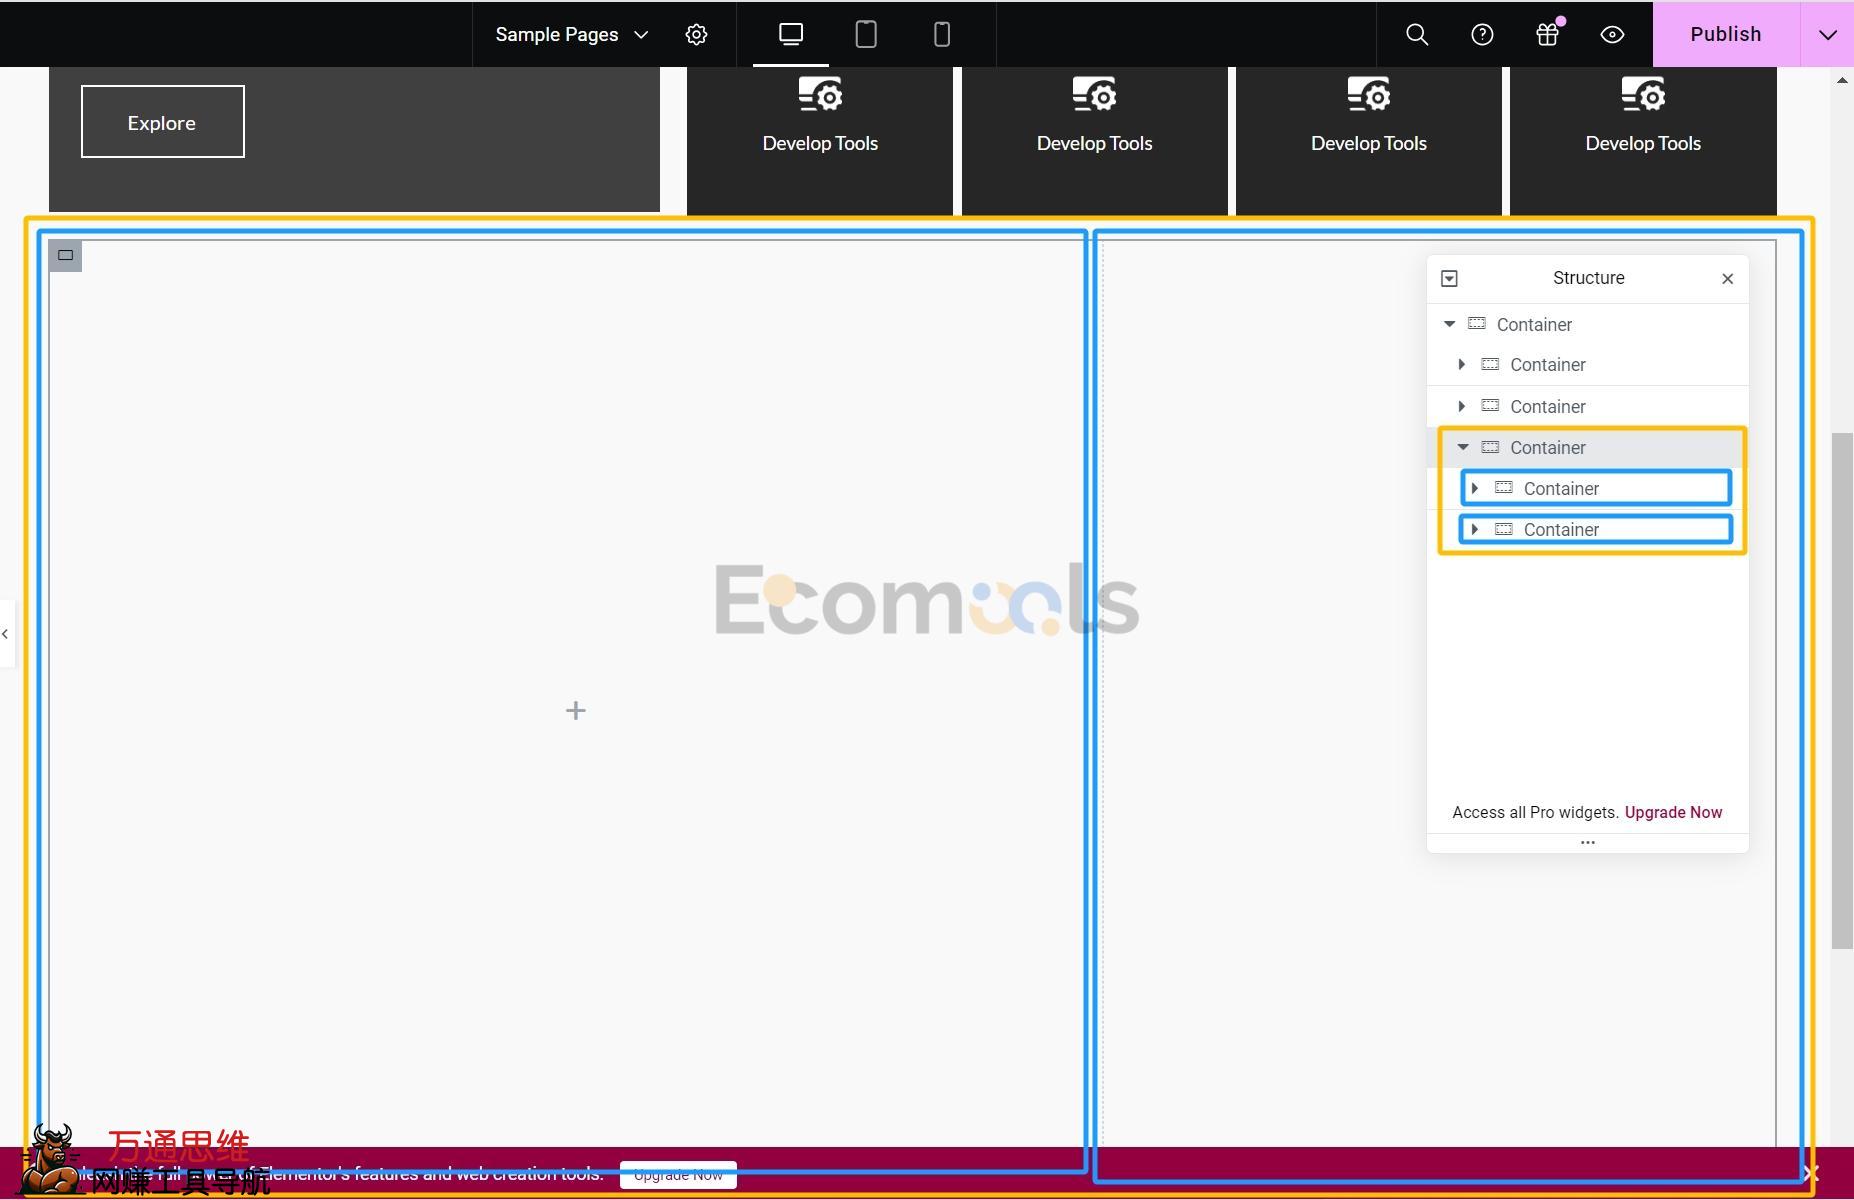Viewport: 1854px width, 1200px height.
Task: Open page settings gear icon
Action: point(696,35)
